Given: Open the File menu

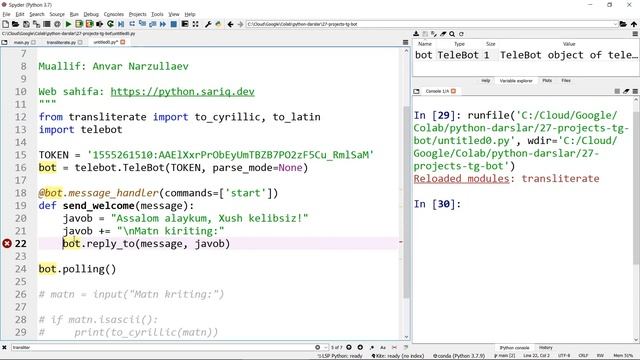Looking at the screenshot, I should [6, 14].
